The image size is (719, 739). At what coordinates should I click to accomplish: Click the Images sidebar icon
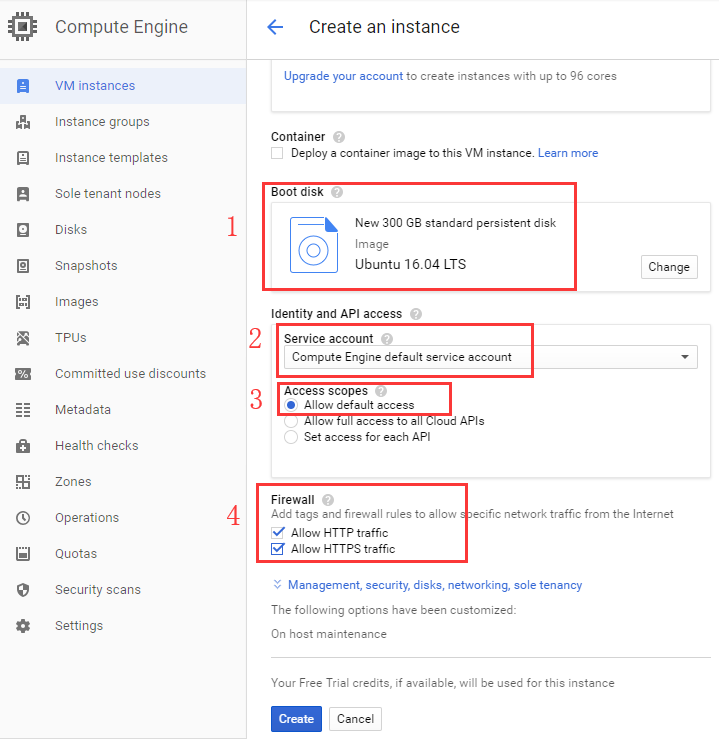23,302
